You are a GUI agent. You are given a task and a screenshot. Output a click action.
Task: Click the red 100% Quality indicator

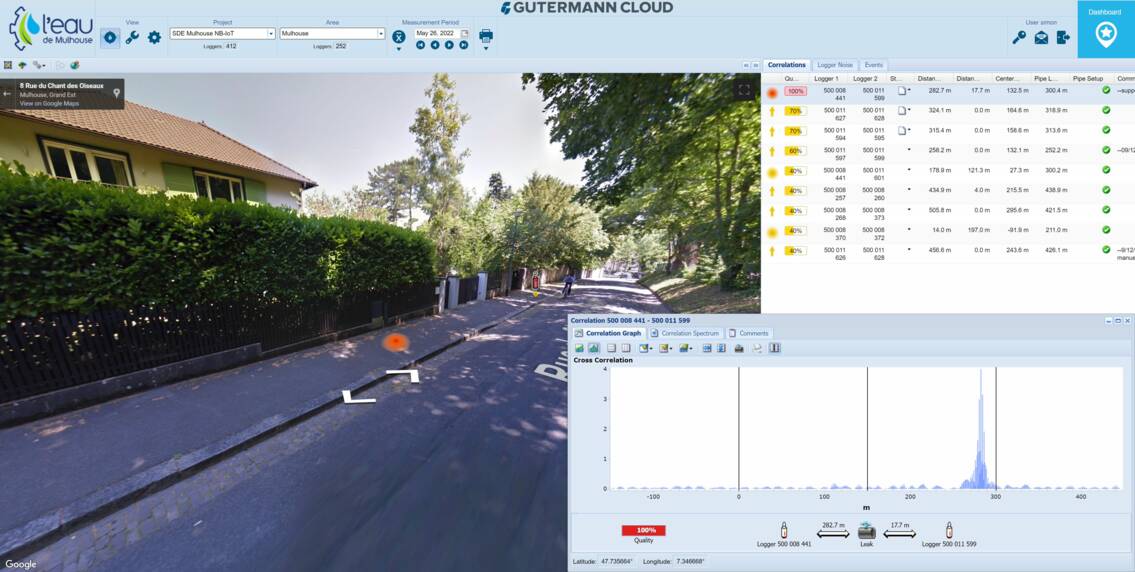pyautogui.click(x=643, y=530)
